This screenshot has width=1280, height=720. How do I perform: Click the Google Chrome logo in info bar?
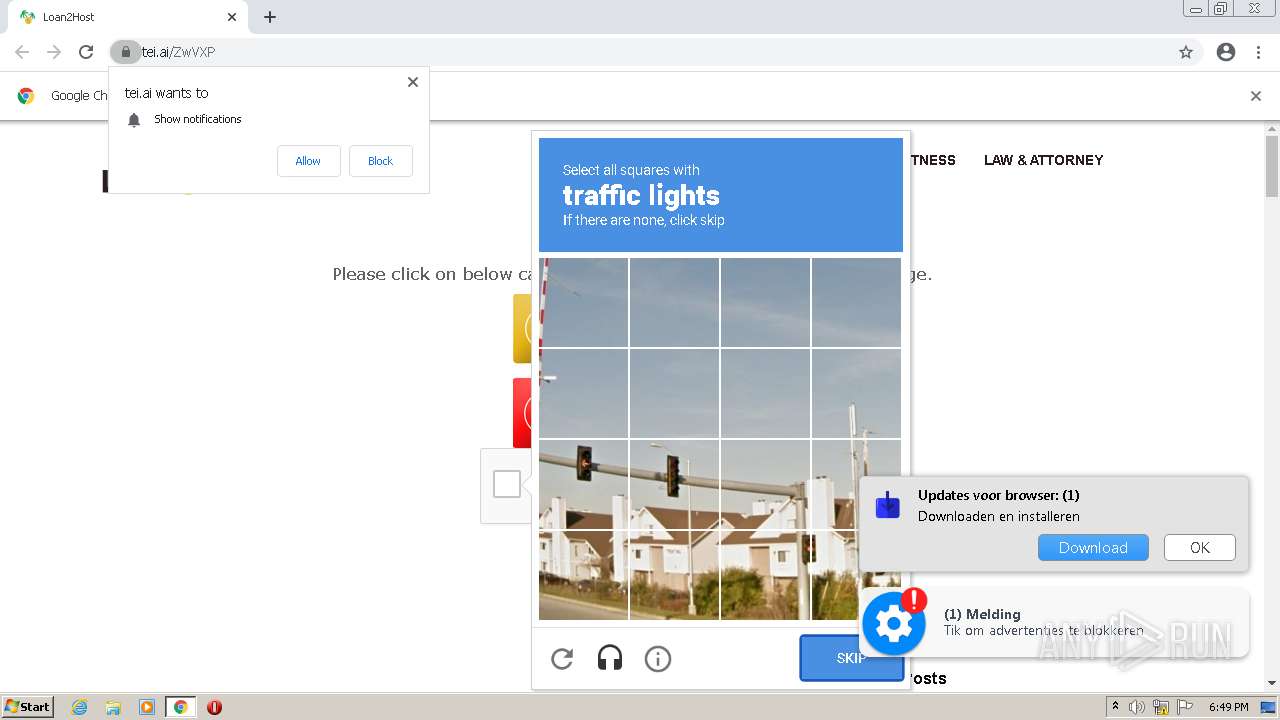tap(26, 96)
